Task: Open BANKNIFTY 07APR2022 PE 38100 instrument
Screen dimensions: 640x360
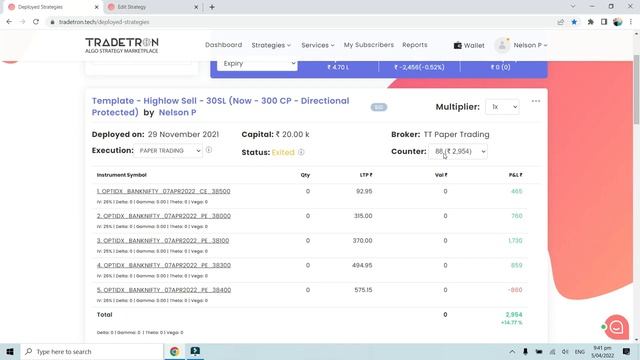Action: [x=163, y=241]
